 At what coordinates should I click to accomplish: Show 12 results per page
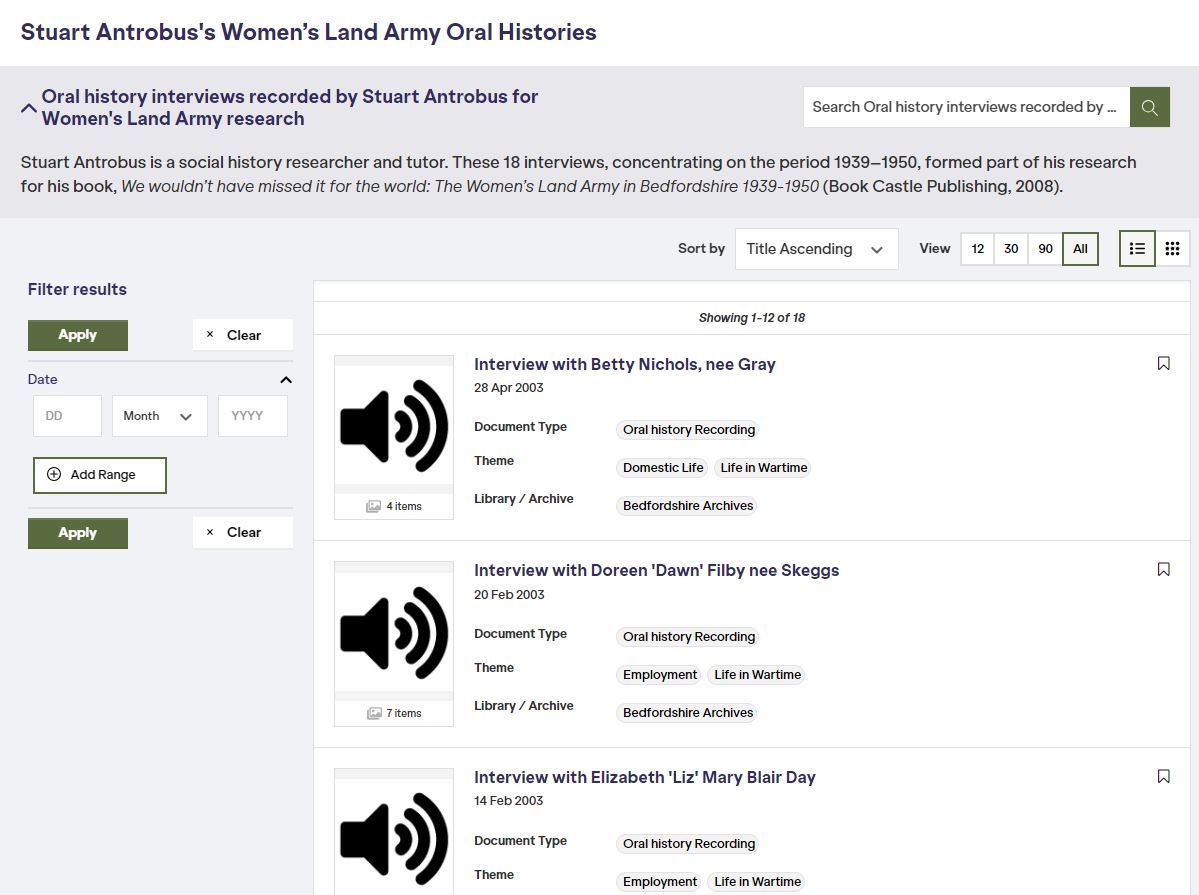[977, 249]
